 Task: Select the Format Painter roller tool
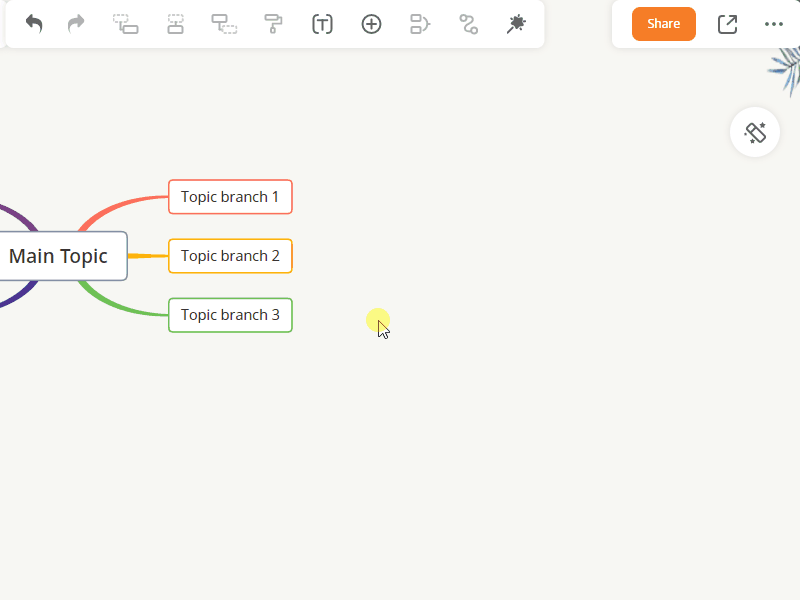273,24
